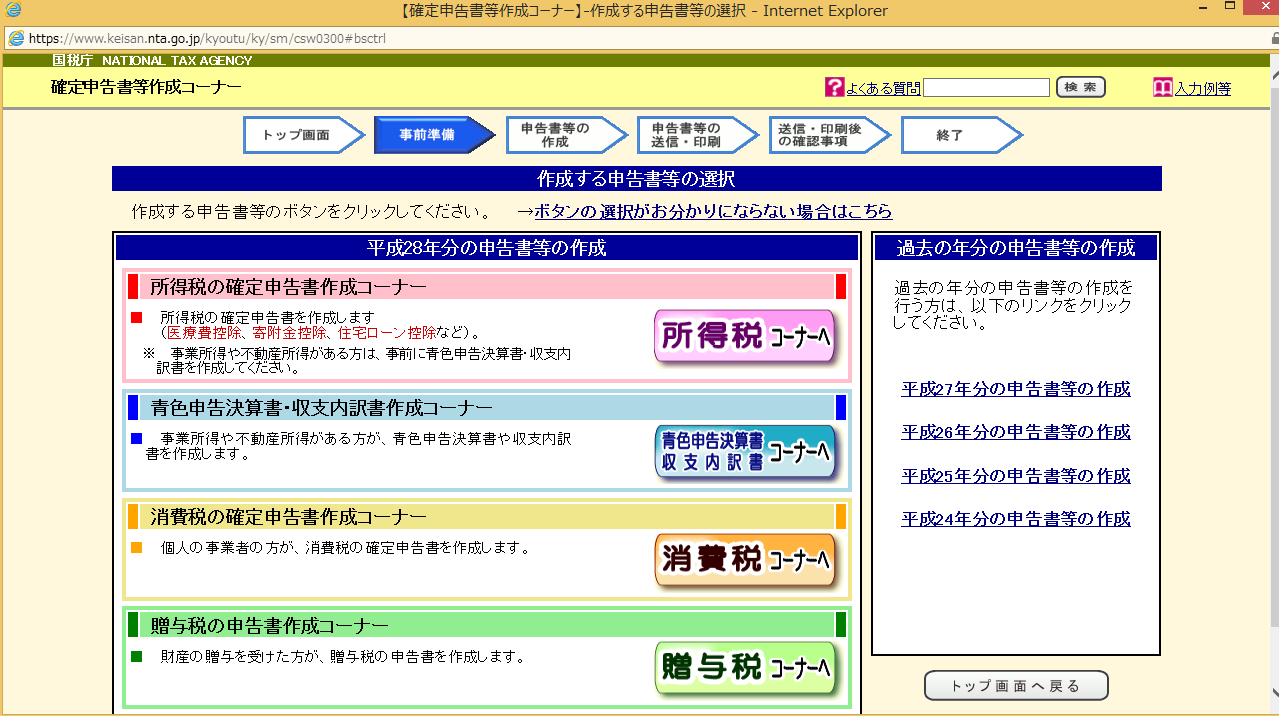Viewport: 1279px width, 716px height.
Task: Click the Internet Explorer icon in the title bar
Action: [x=14, y=12]
